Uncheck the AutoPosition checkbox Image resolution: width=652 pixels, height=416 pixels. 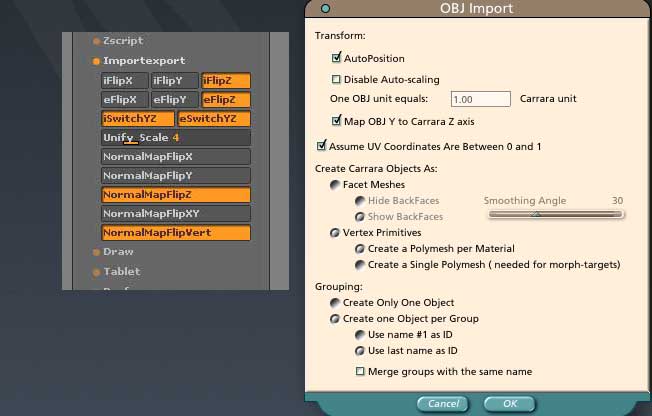pyautogui.click(x=336, y=58)
